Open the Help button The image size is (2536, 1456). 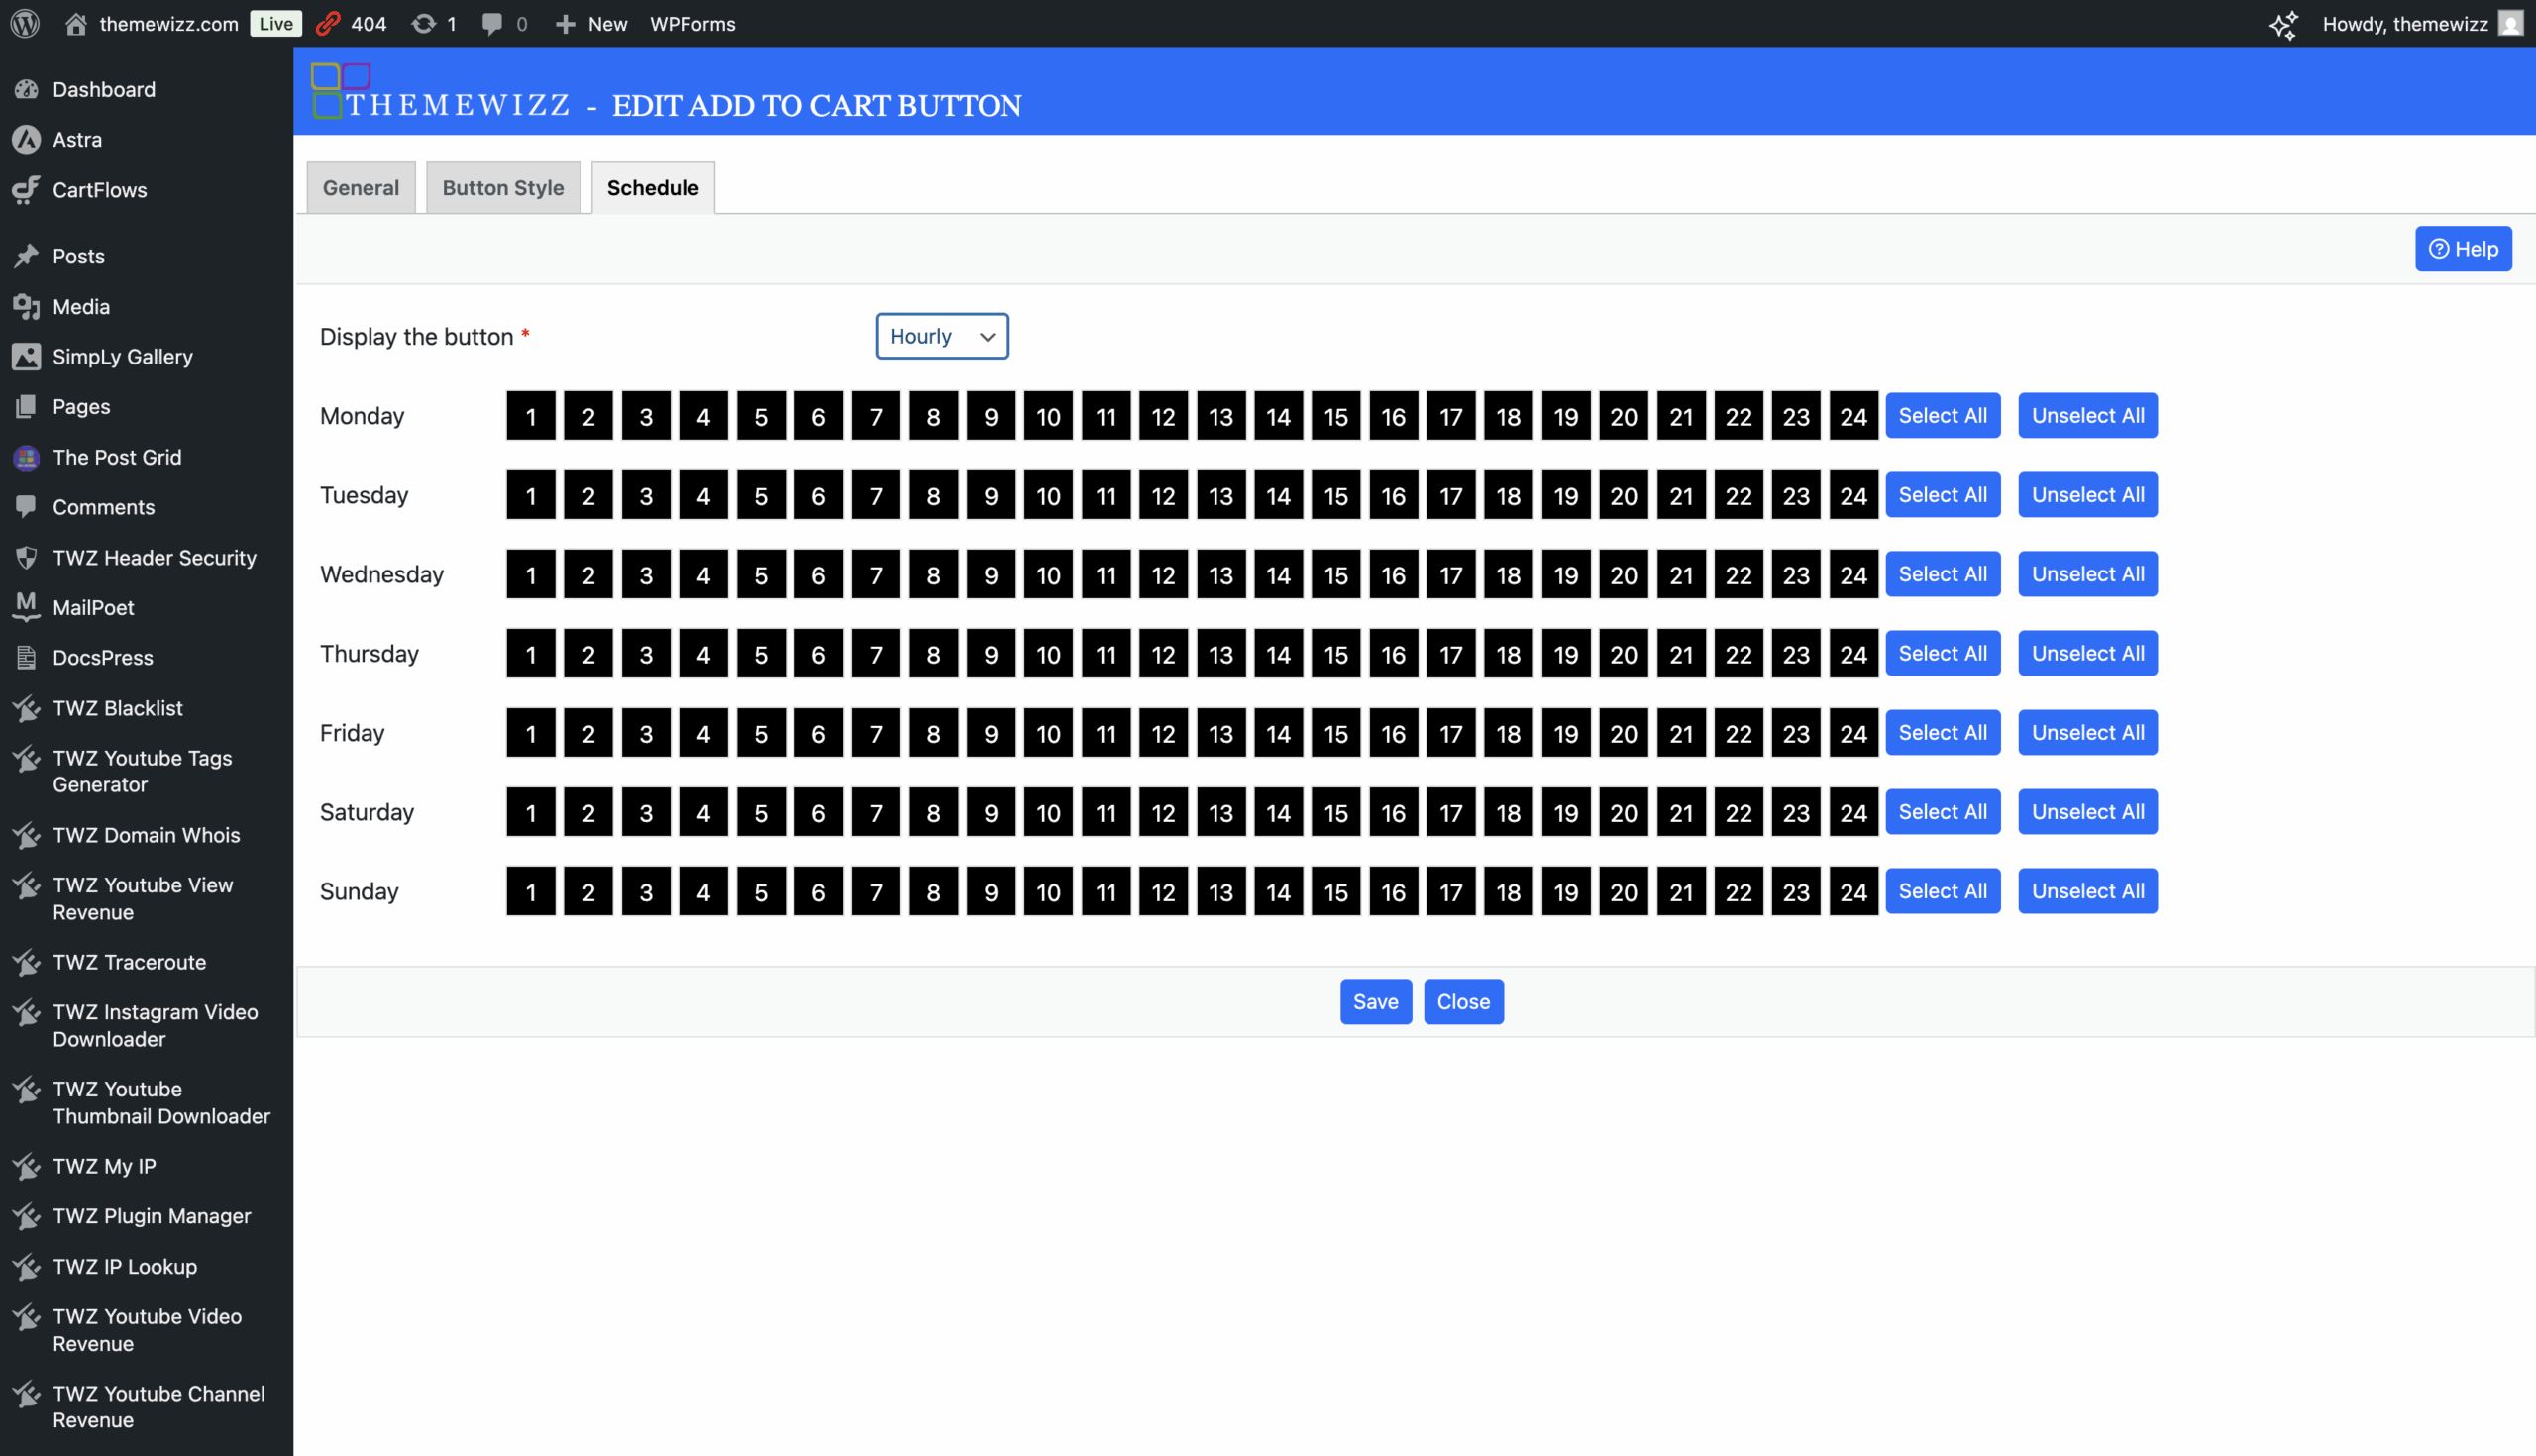pyautogui.click(x=2463, y=249)
